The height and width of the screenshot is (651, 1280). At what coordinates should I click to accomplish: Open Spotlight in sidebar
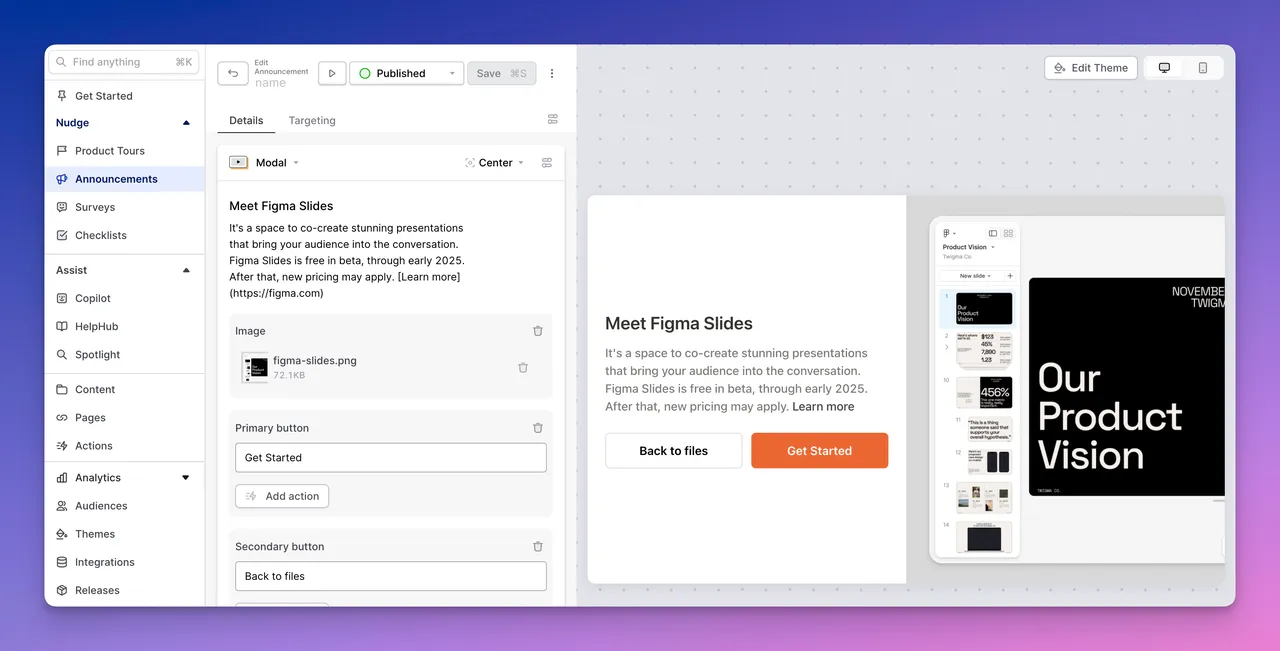pyautogui.click(x=124, y=354)
